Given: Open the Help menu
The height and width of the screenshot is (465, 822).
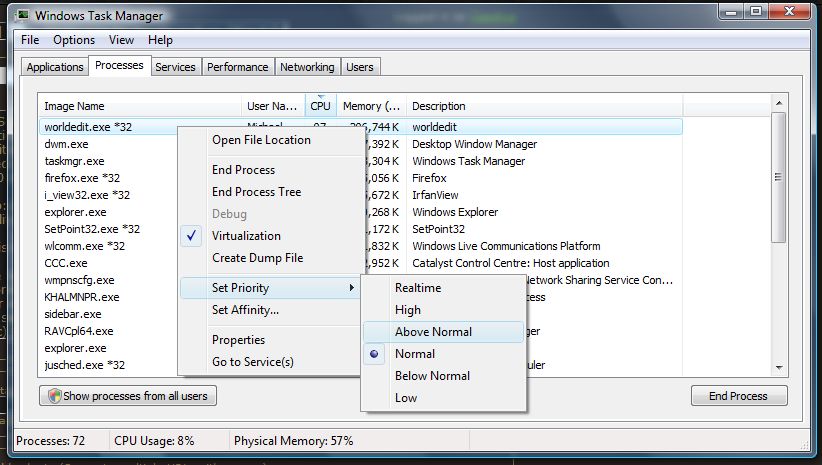Looking at the screenshot, I should coord(160,40).
